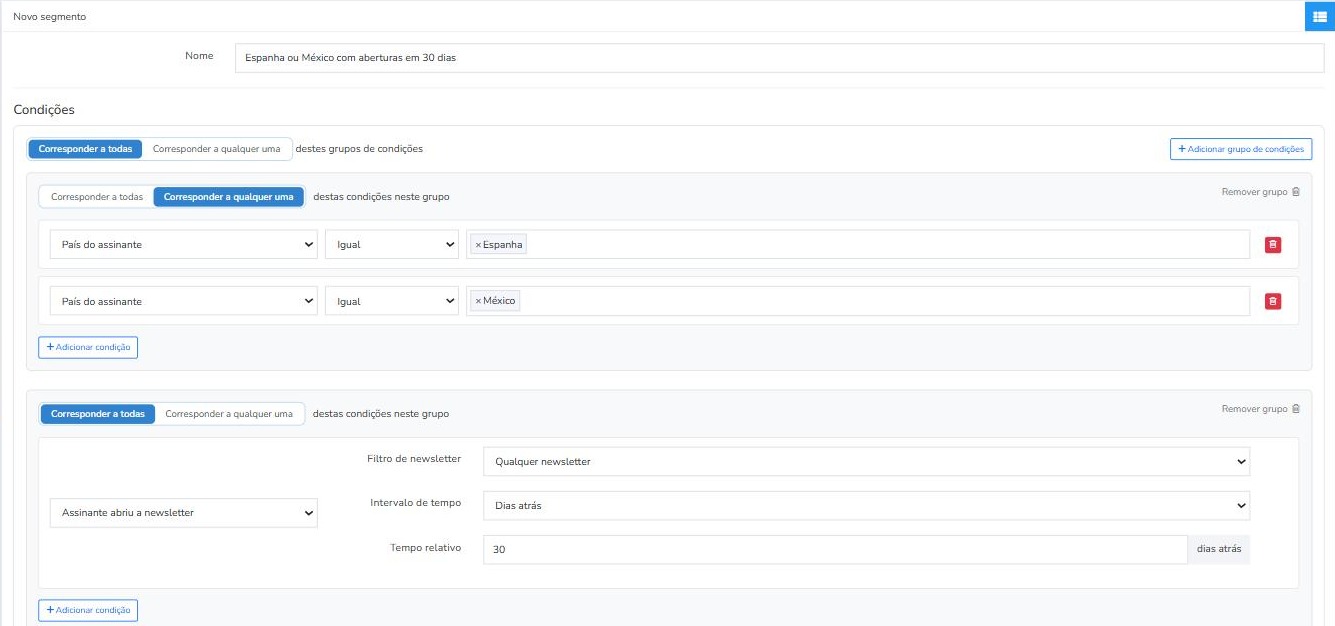Click the 'Filtro de newsletter' label
The image size is (1335, 626).
tap(414, 459)
